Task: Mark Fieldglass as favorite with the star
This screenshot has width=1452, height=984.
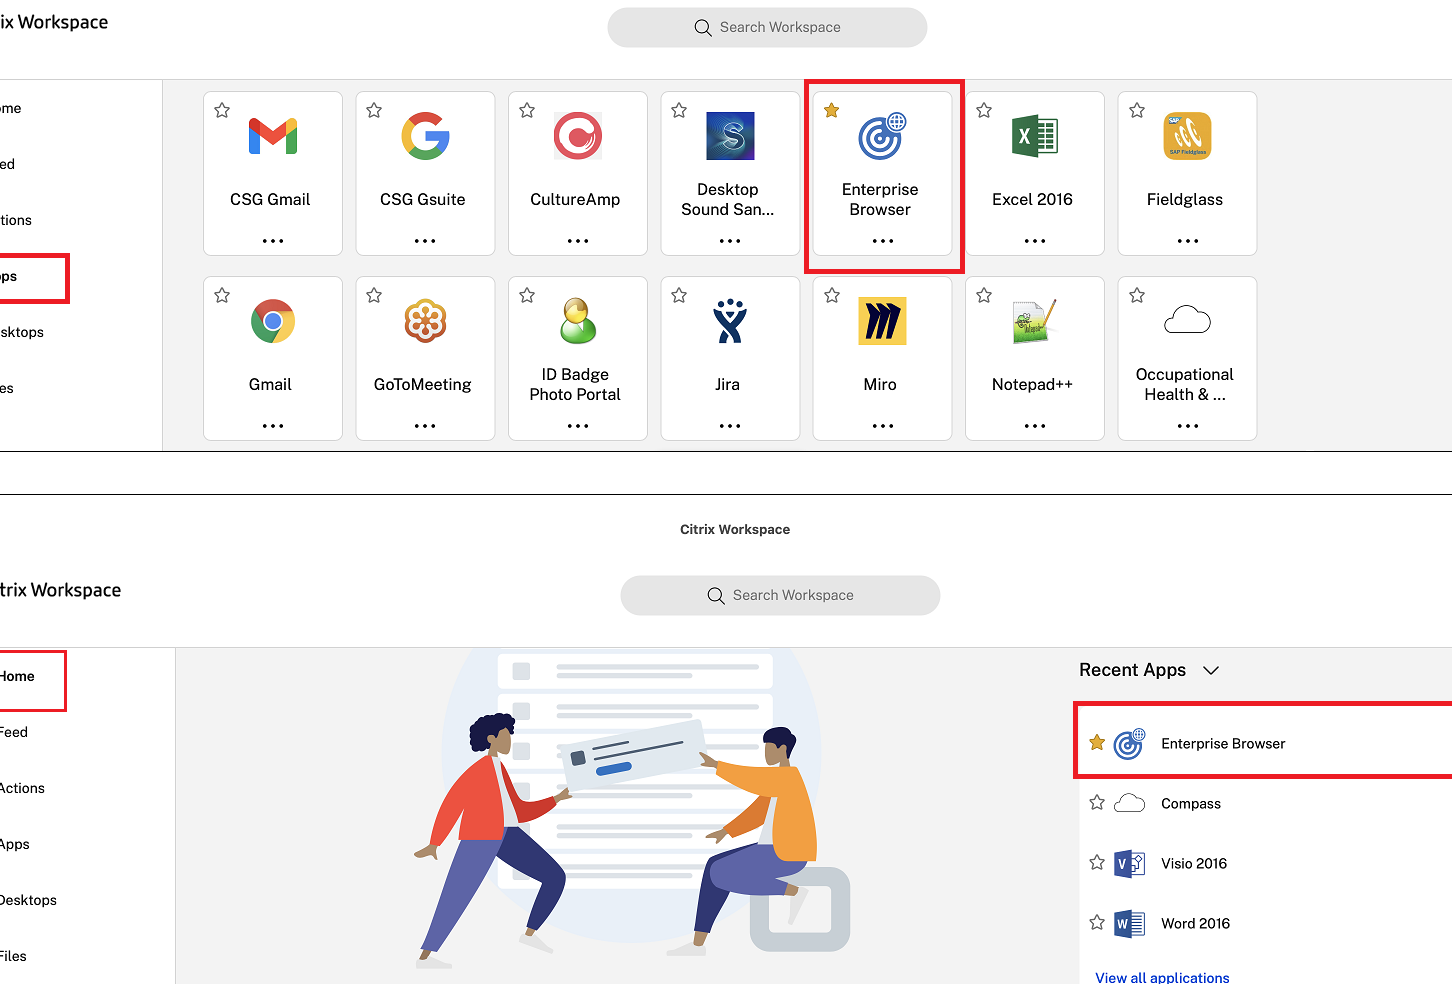Action: tap(1137, 110)
